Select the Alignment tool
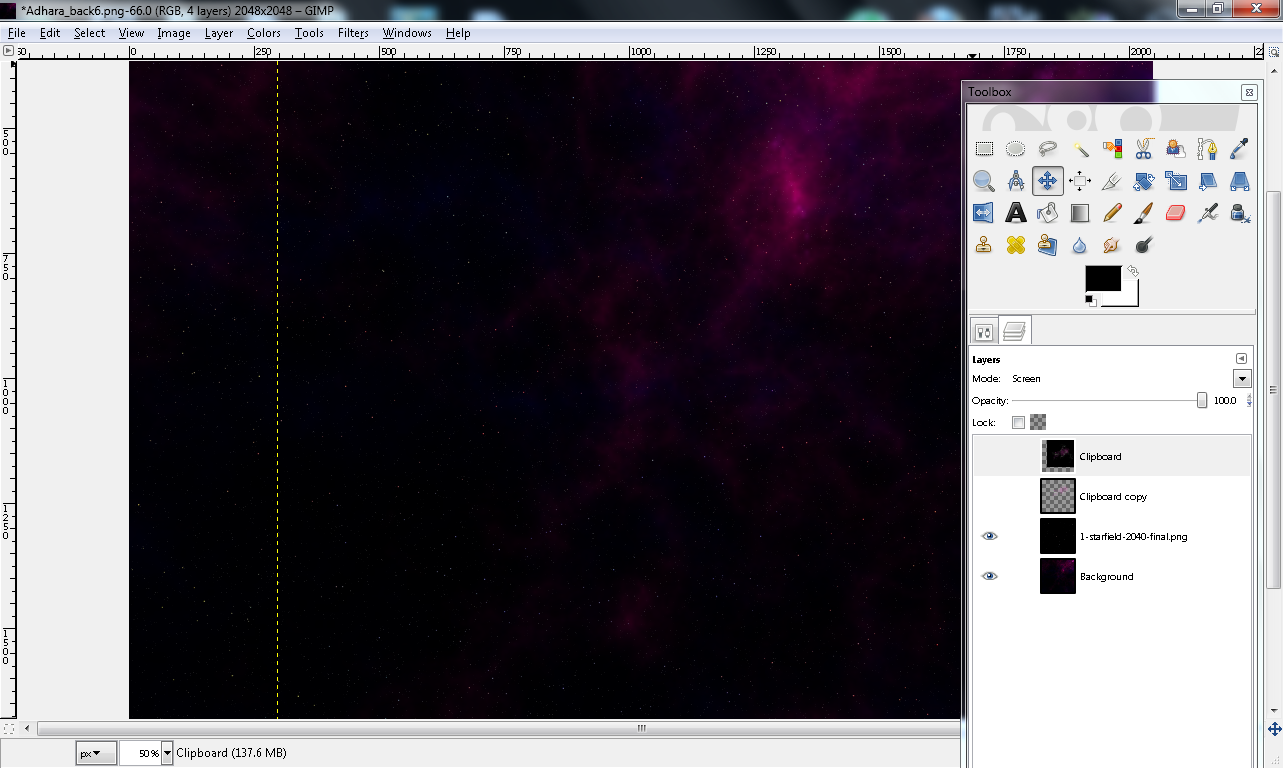The width and height of the screenshot is (1283, 768). [x=1080, y=181]
